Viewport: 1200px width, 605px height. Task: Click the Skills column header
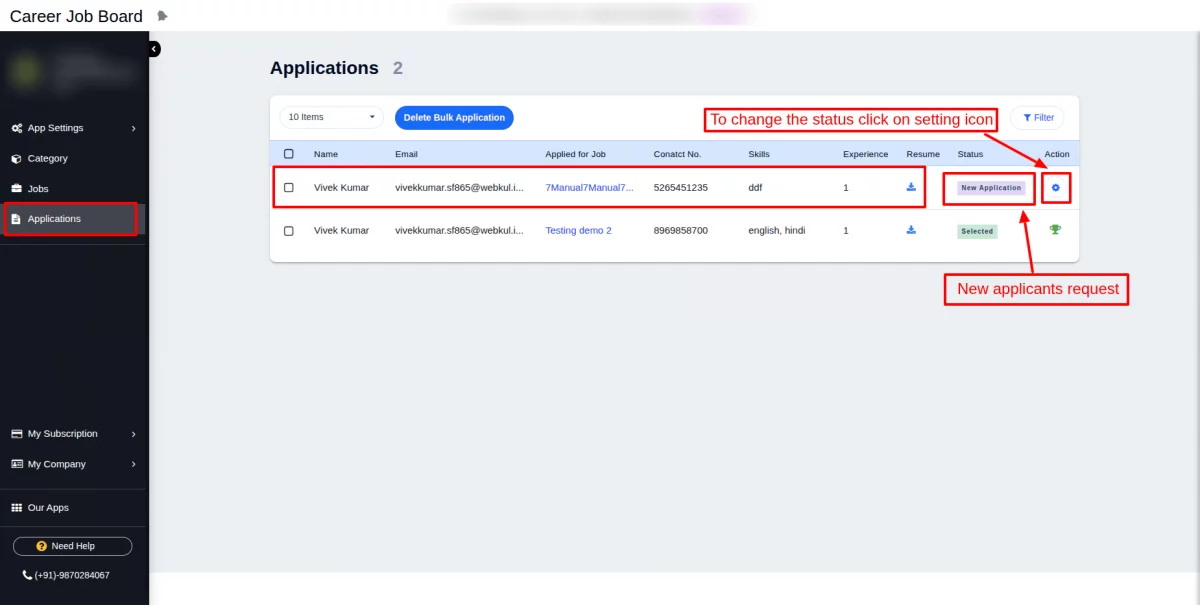tap(759, 154)
